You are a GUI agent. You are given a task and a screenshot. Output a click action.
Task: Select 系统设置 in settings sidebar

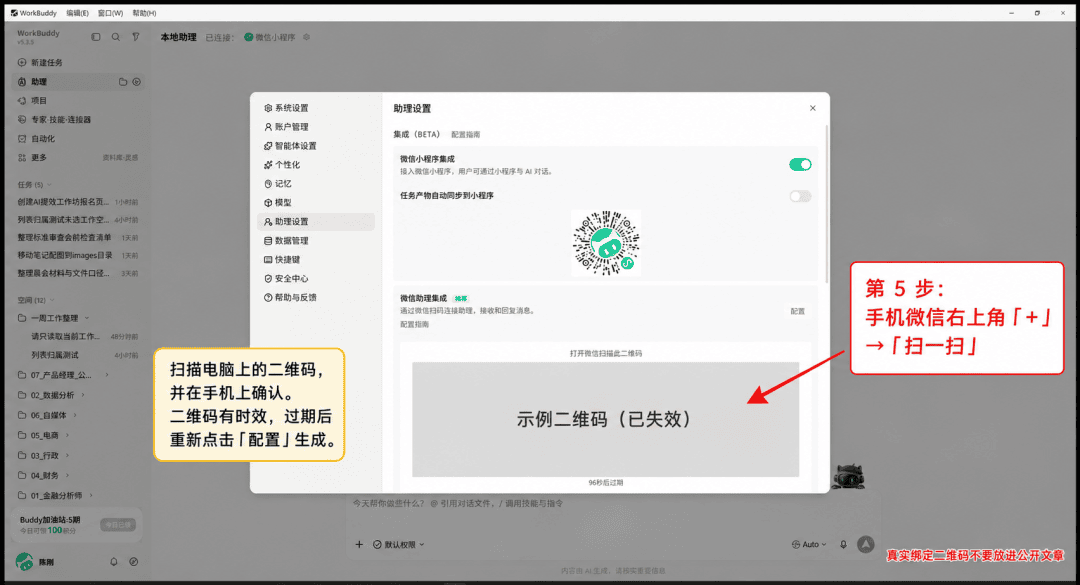316,108
